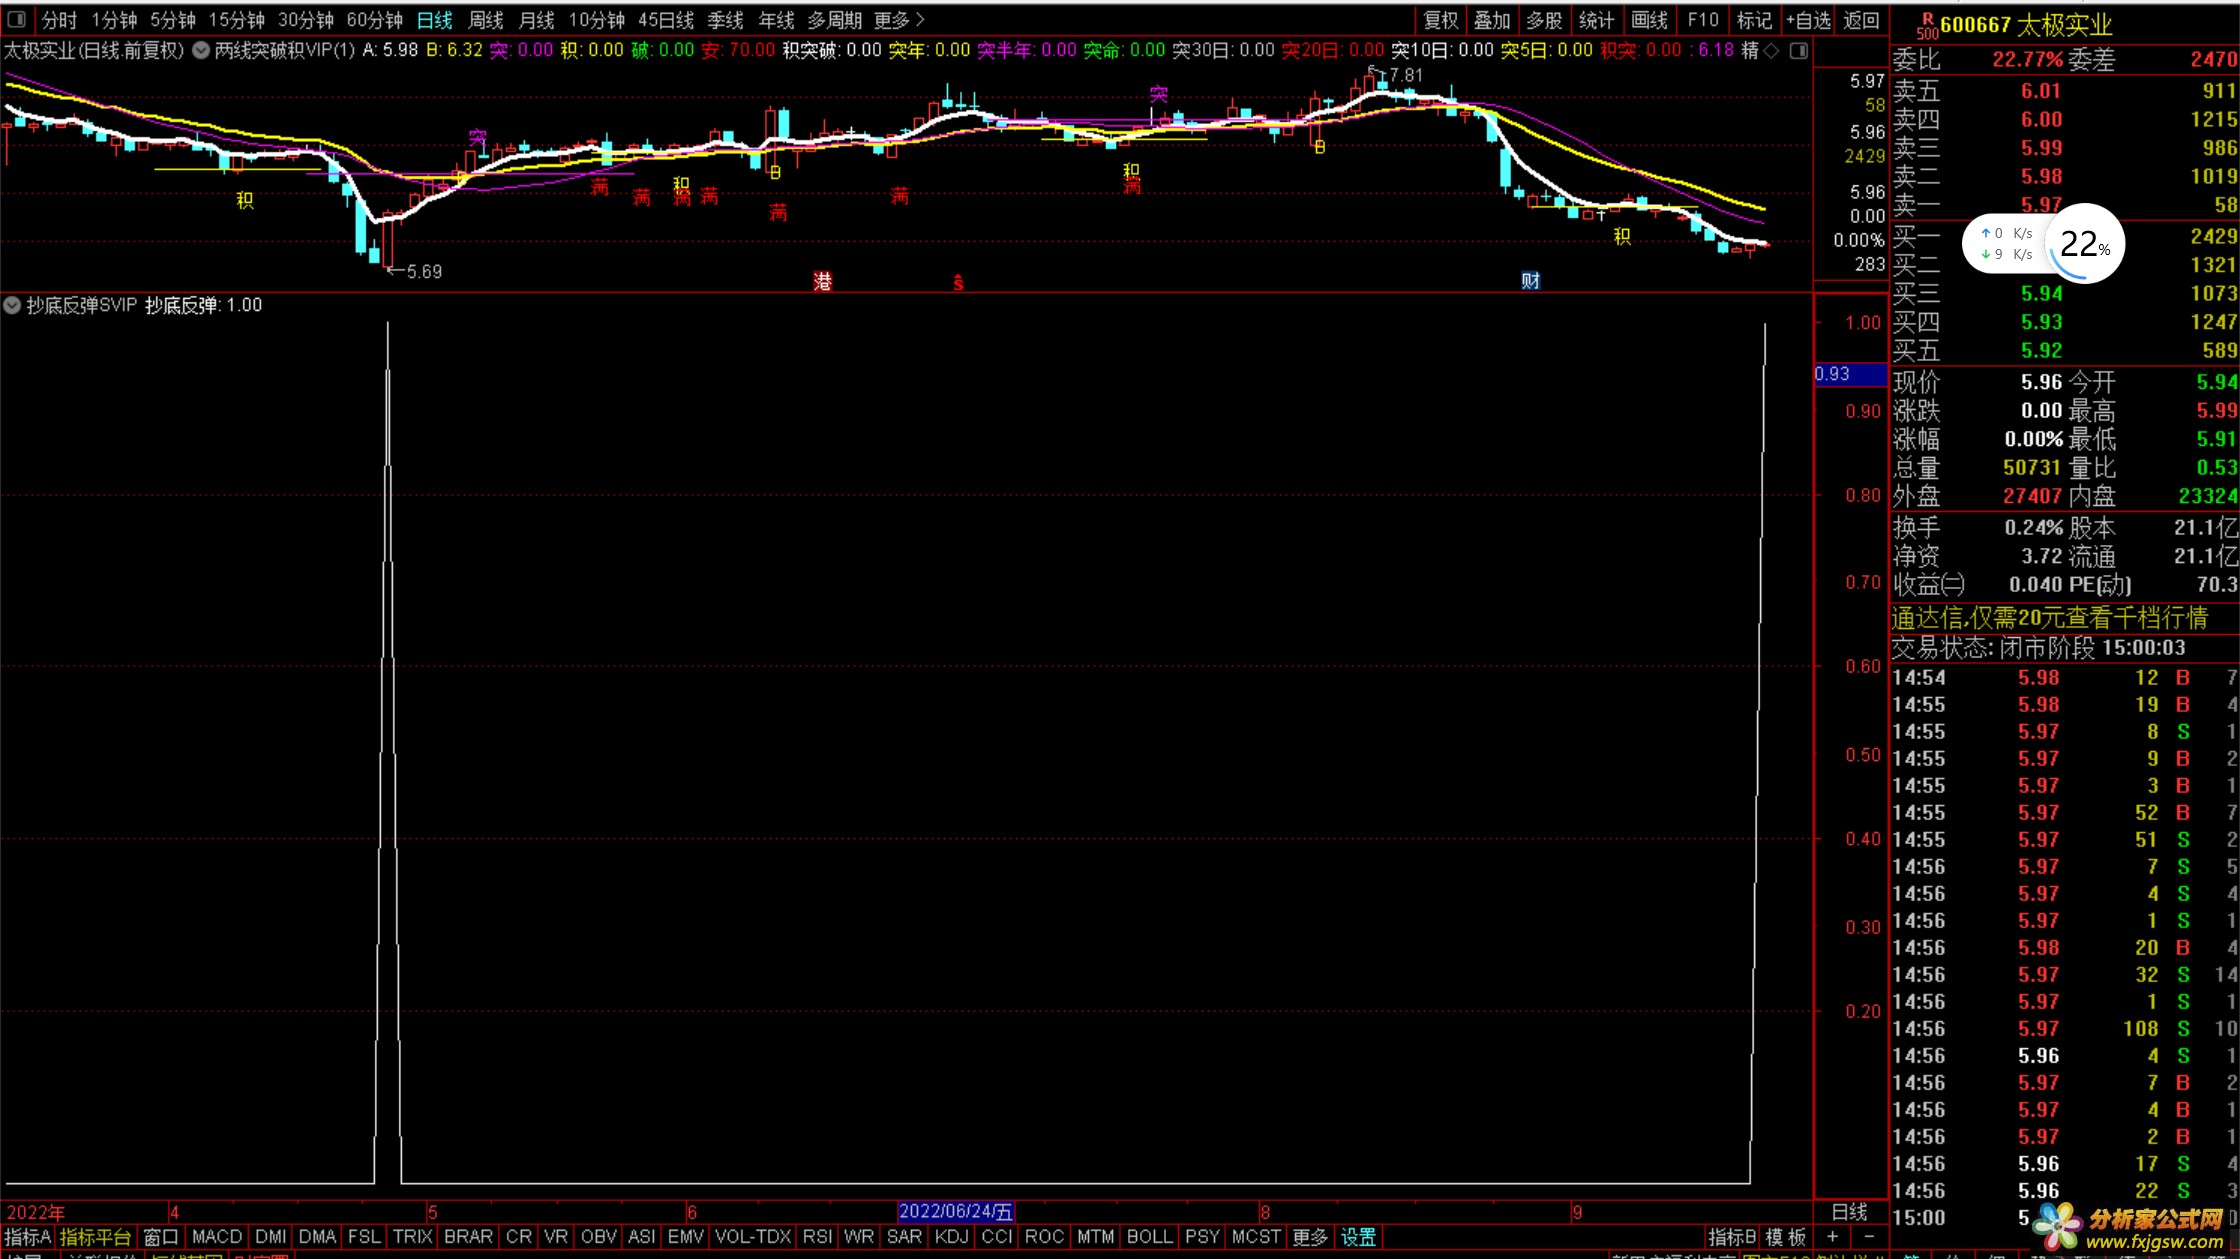2240x1259 pixels.
Task: Select the 指标A tab at bottom
Action: pos(27,1237)
